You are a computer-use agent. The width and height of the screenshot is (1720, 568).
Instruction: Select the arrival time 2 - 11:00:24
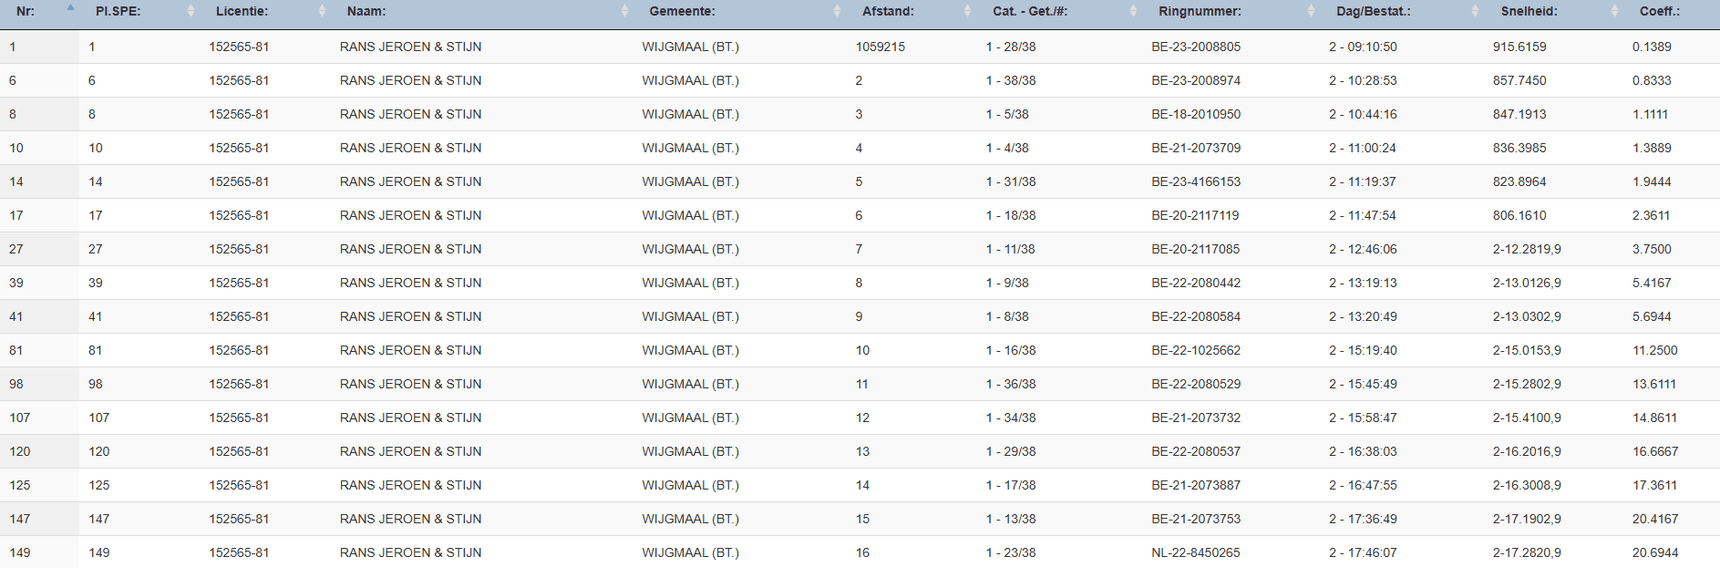(1362, 148)
